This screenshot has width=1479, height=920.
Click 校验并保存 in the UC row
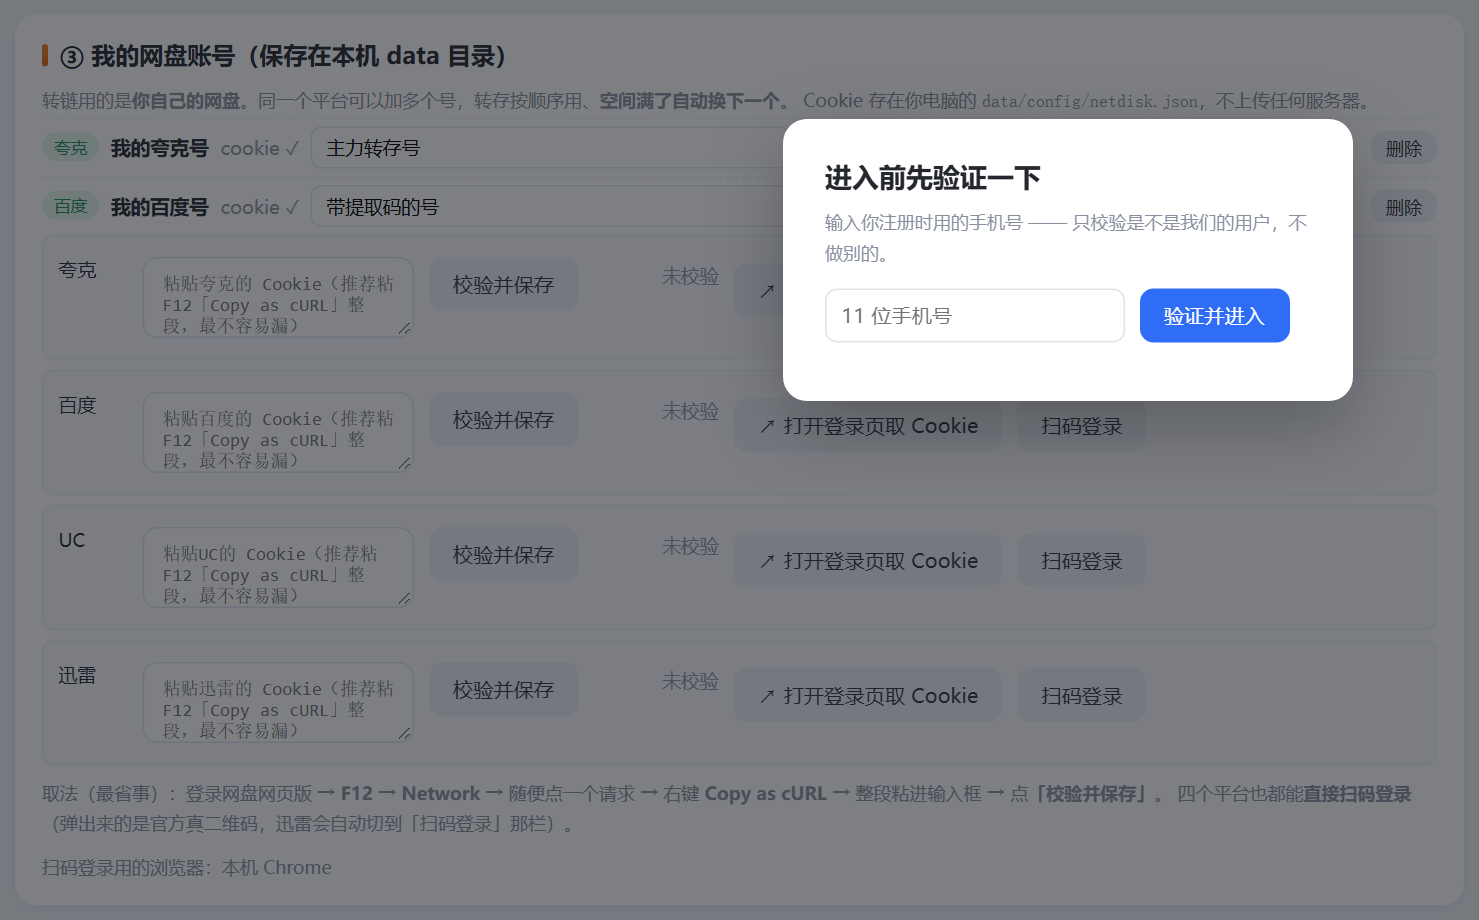[x=503, y=555]
